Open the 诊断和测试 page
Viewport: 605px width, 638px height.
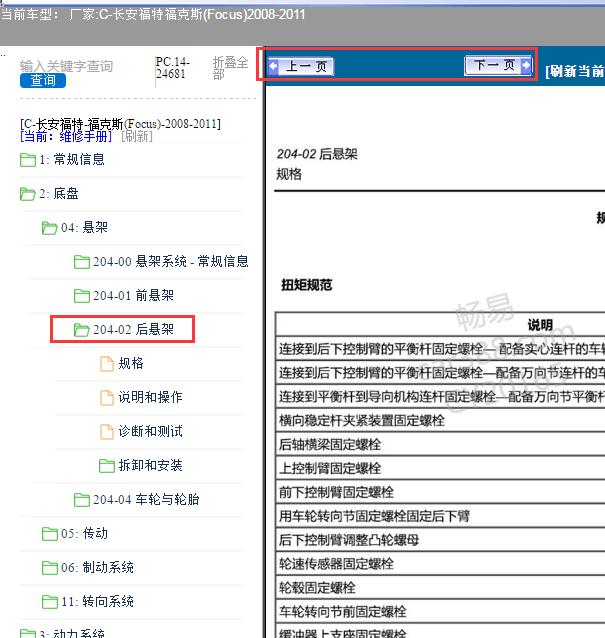point(150,431)
